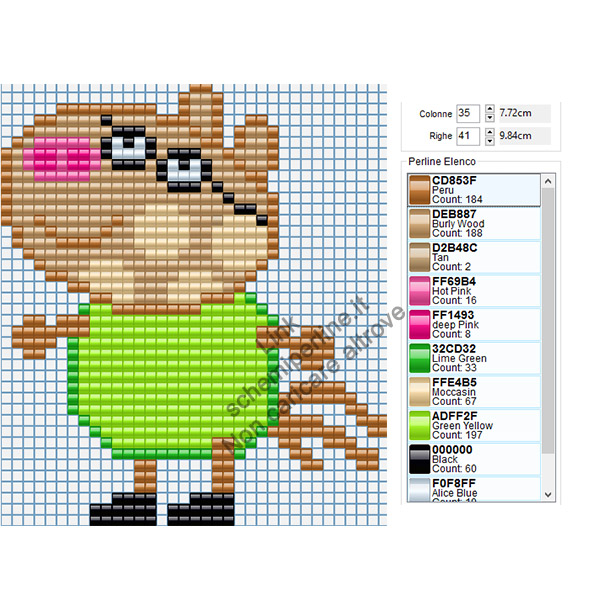Click the bead list scroll up arrow
This screenshot has width=600, height=600.
point(548,181)
